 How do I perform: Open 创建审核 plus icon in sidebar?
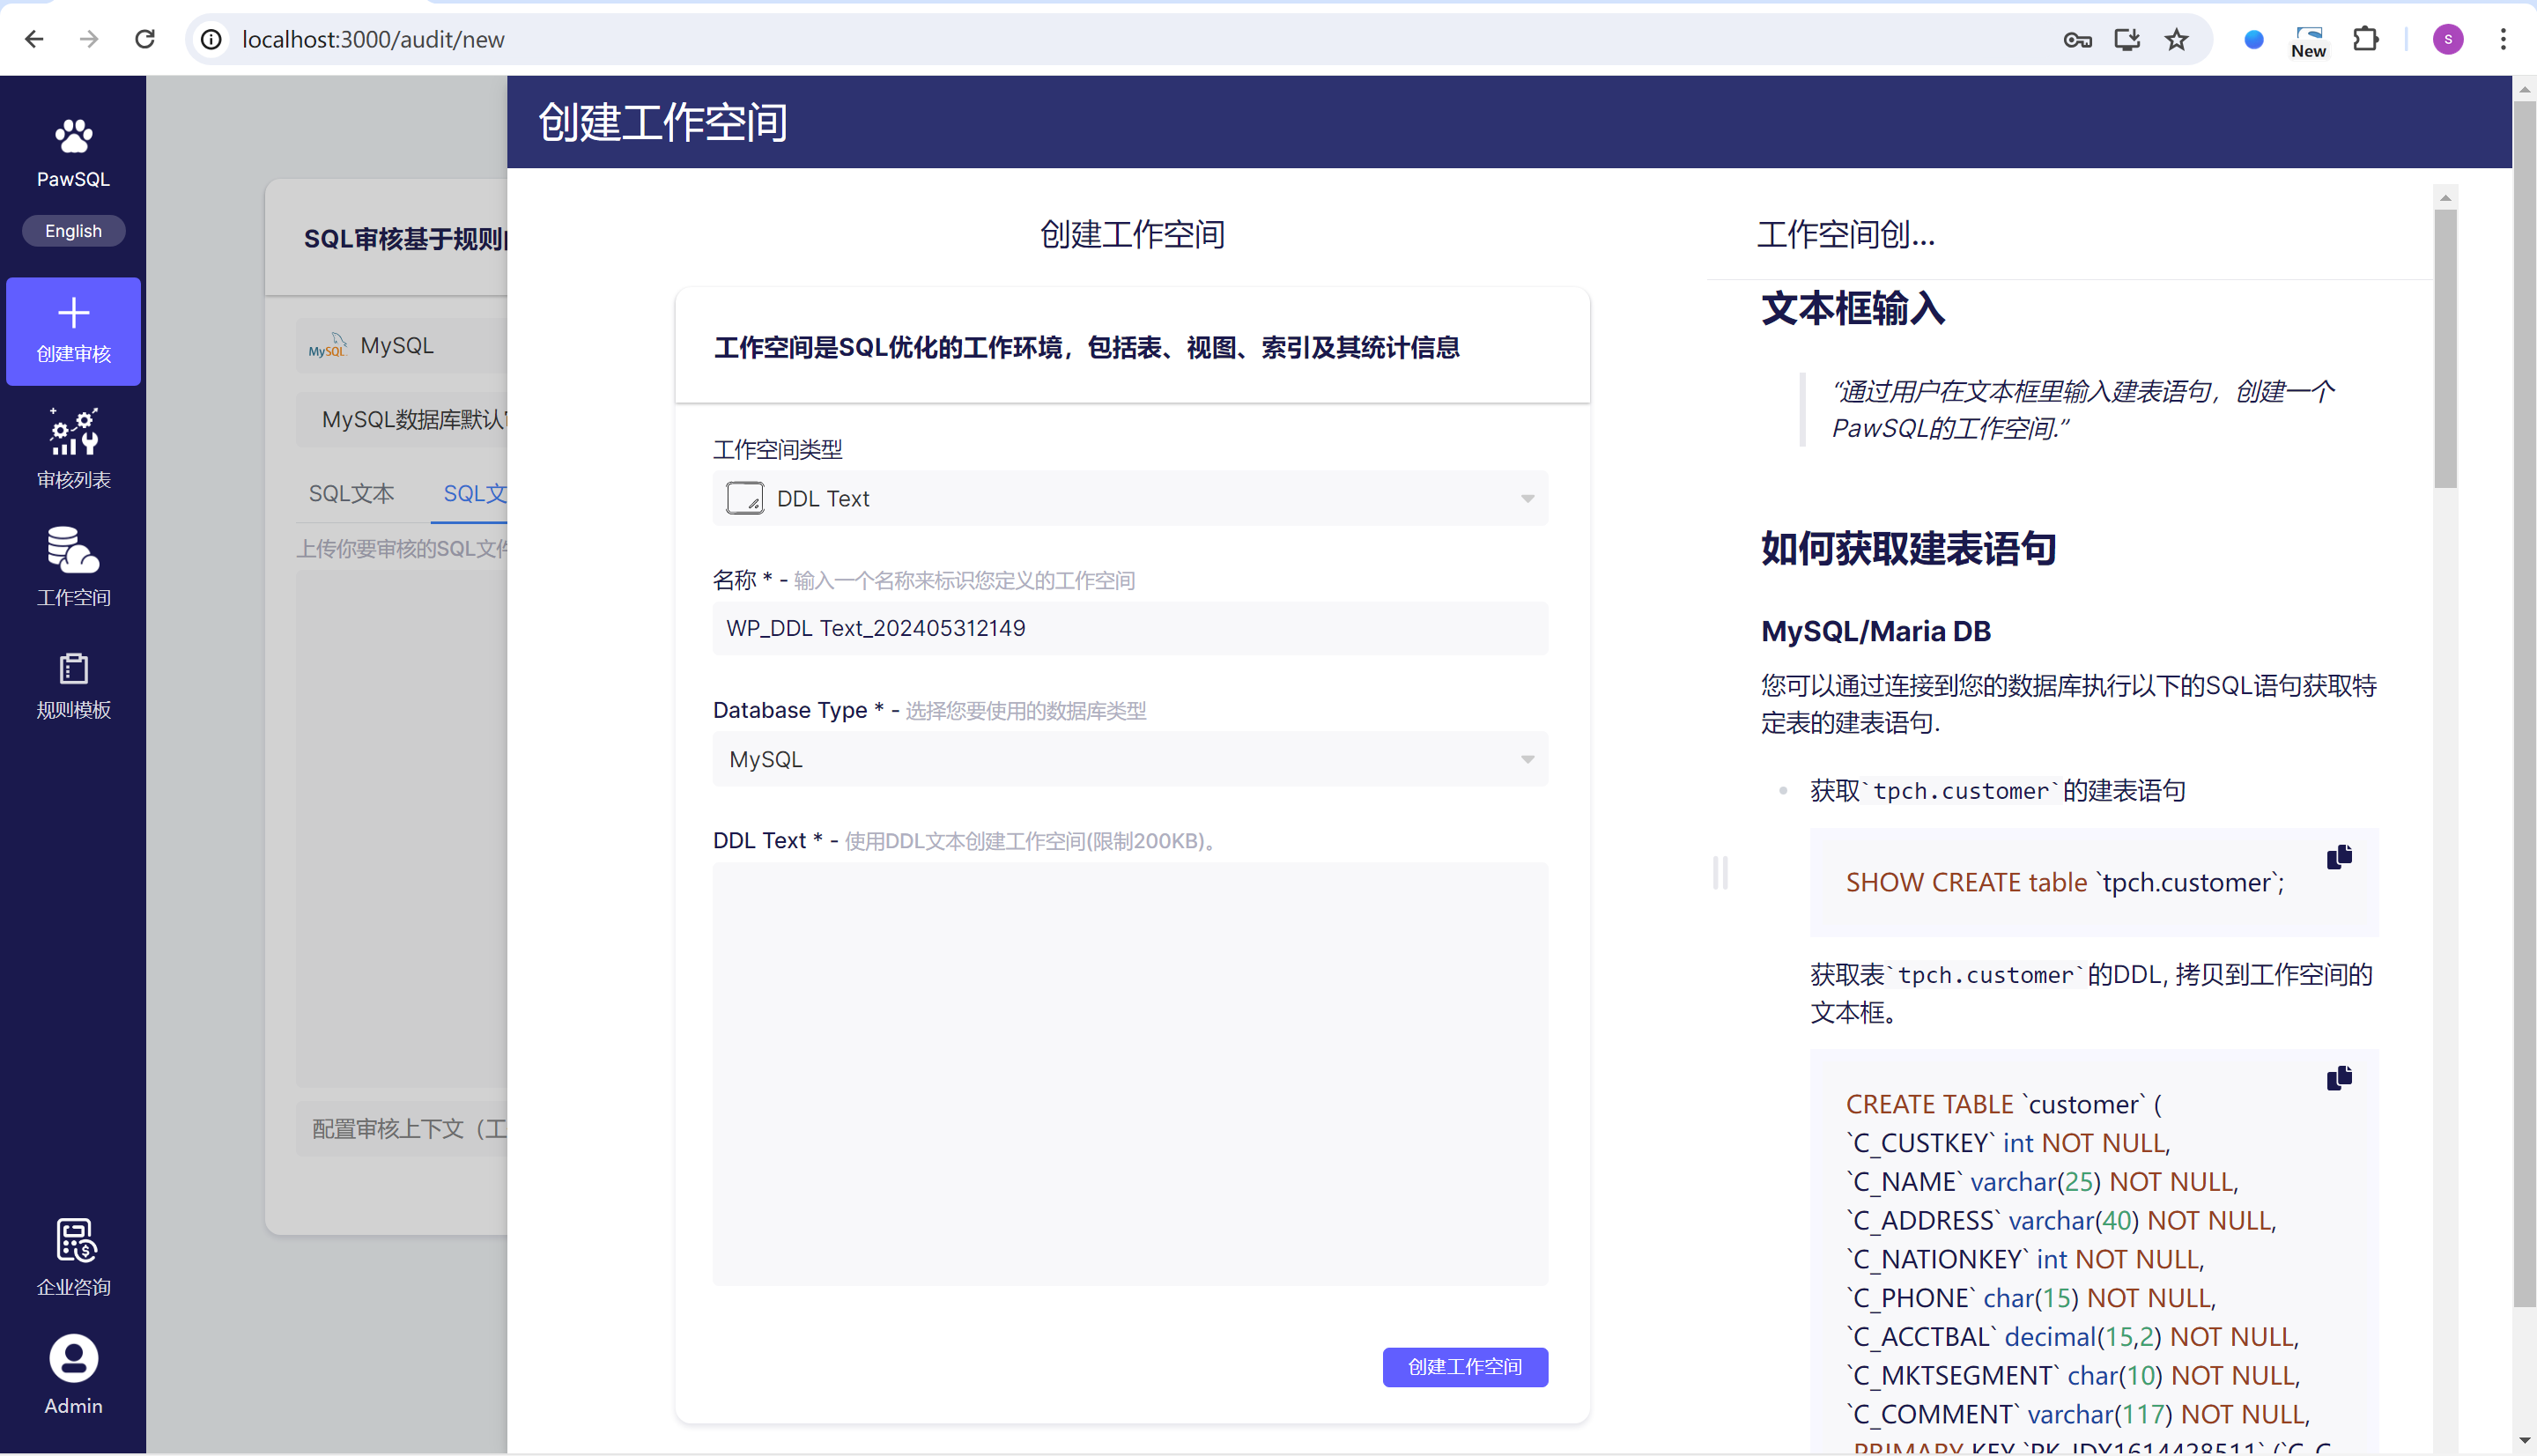point(73,313)
